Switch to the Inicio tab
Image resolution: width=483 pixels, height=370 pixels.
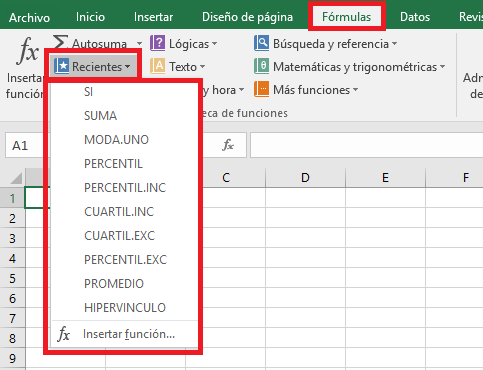click(x=90, y=17)
